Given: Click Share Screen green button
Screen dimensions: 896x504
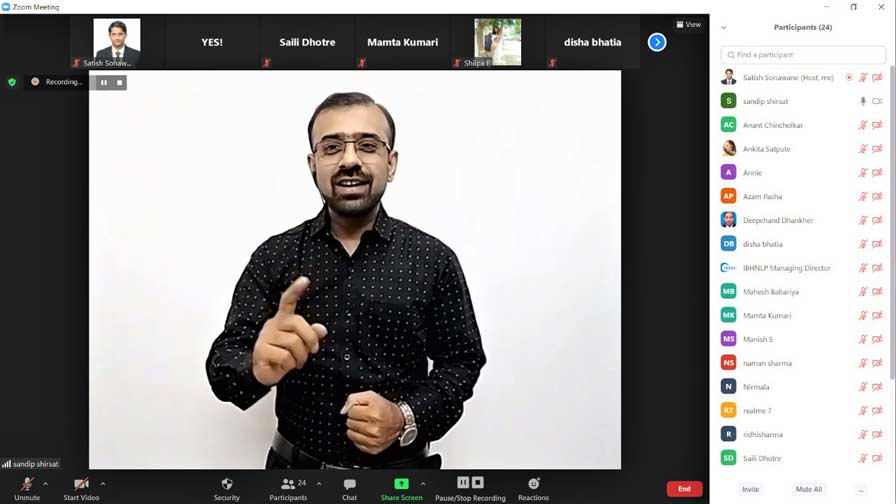Looking at the screenshot, I should tap(402, 489).
